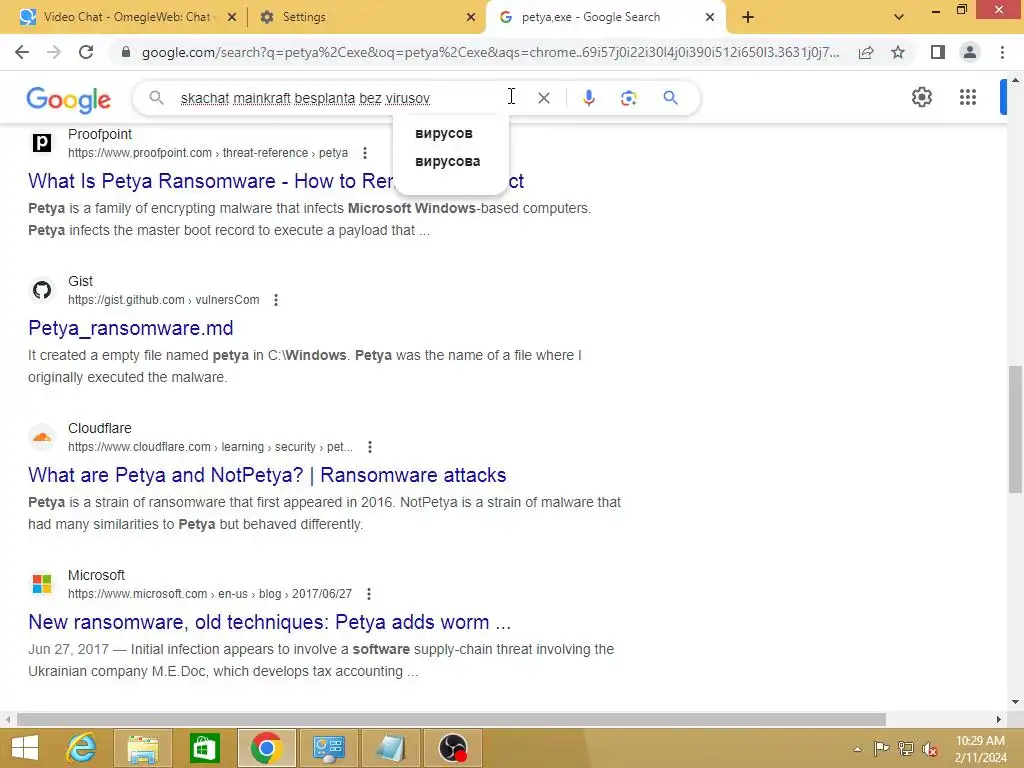
Task: Open more options for Cloudflare result
Action: tap(370, 447)
